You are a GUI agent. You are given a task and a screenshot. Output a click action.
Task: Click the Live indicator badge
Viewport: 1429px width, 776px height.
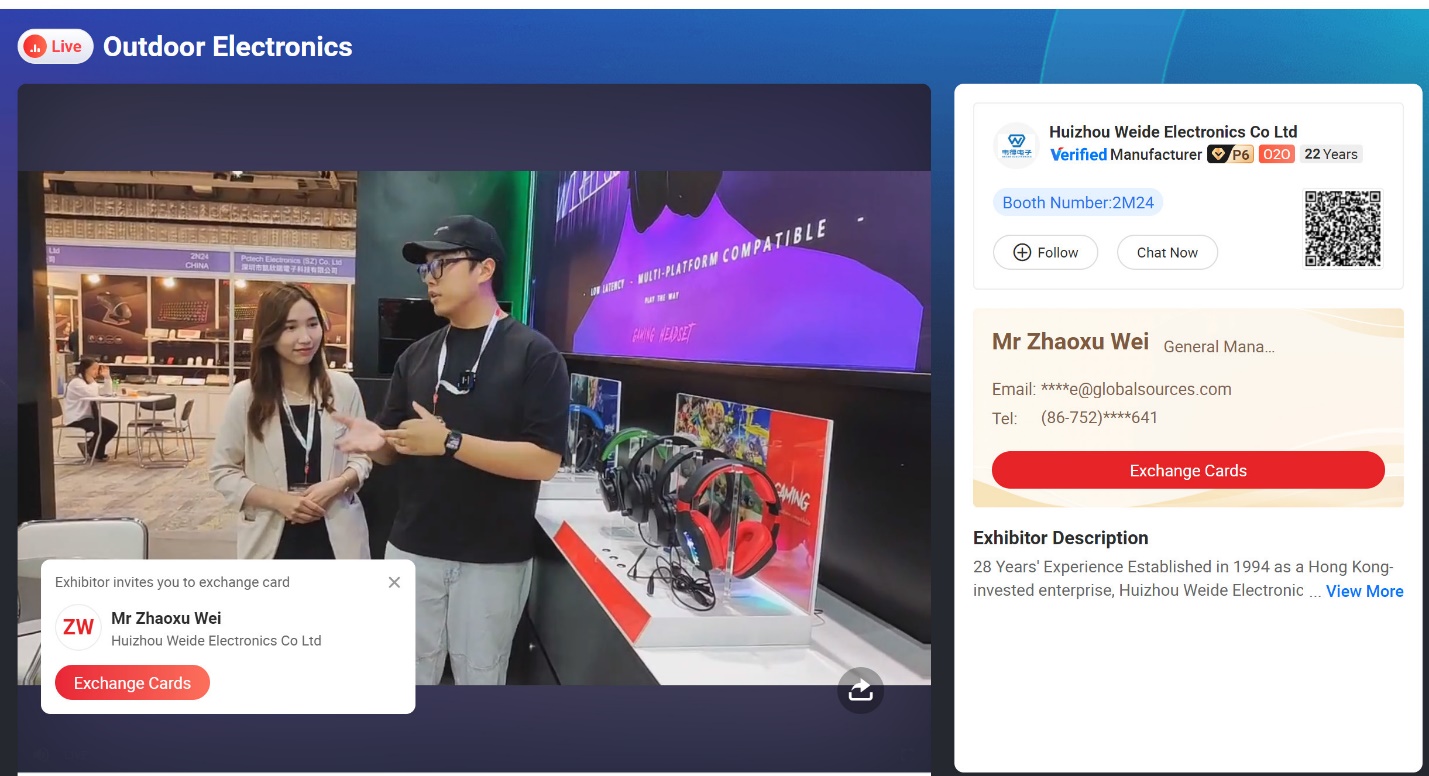click(x=56, y=46)
